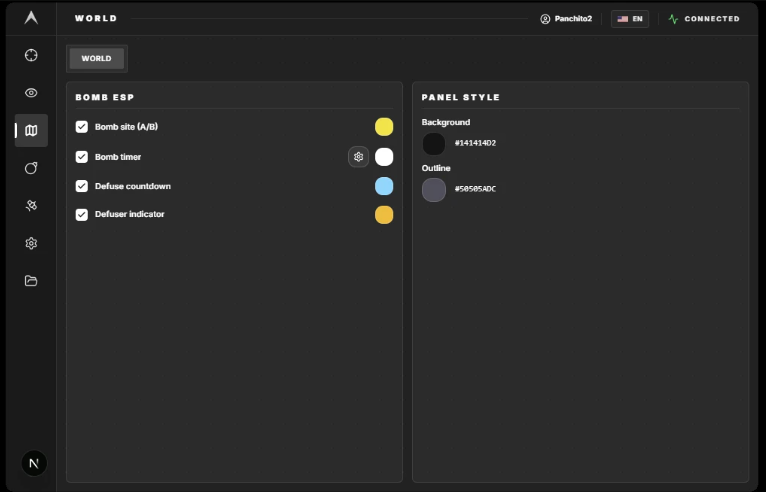766x492 pixels.
Task: Click the Defuser indicator label
Action: tap(129, 214)
